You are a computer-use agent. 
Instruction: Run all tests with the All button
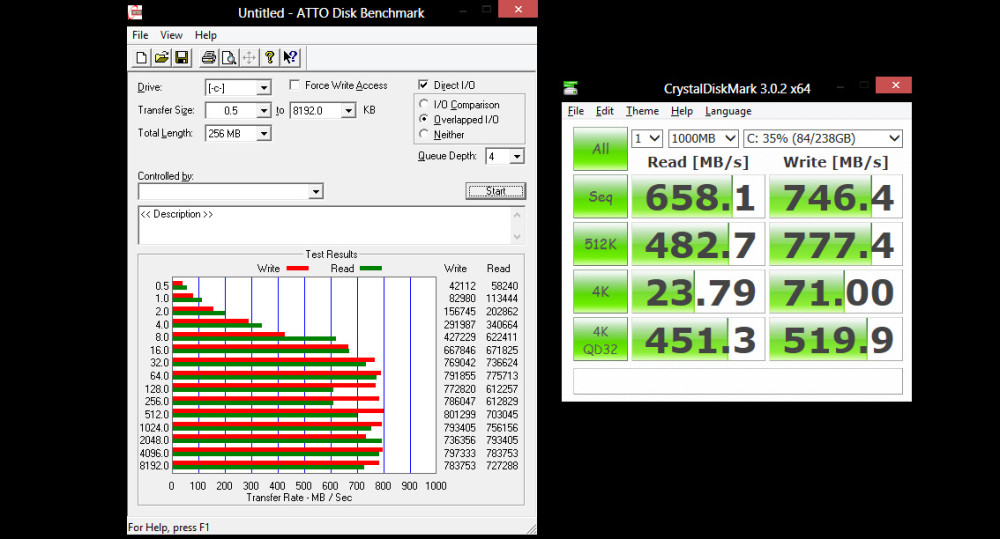coord(600,149)
